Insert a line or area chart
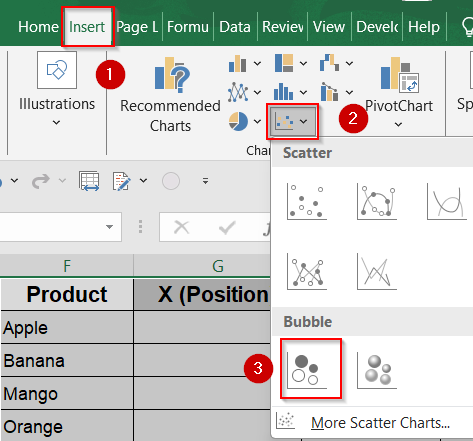 [x=238, y=92]
